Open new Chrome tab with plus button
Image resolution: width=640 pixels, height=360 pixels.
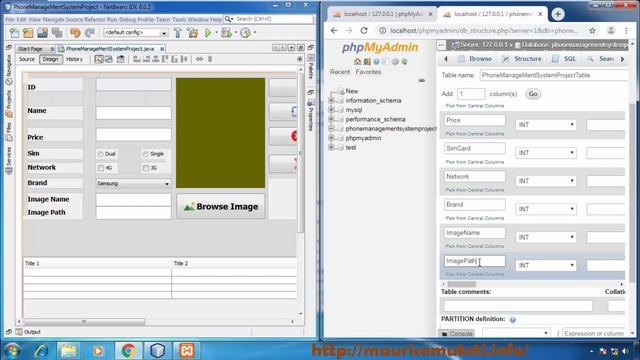pyautogui.click(x=558, y=14)
